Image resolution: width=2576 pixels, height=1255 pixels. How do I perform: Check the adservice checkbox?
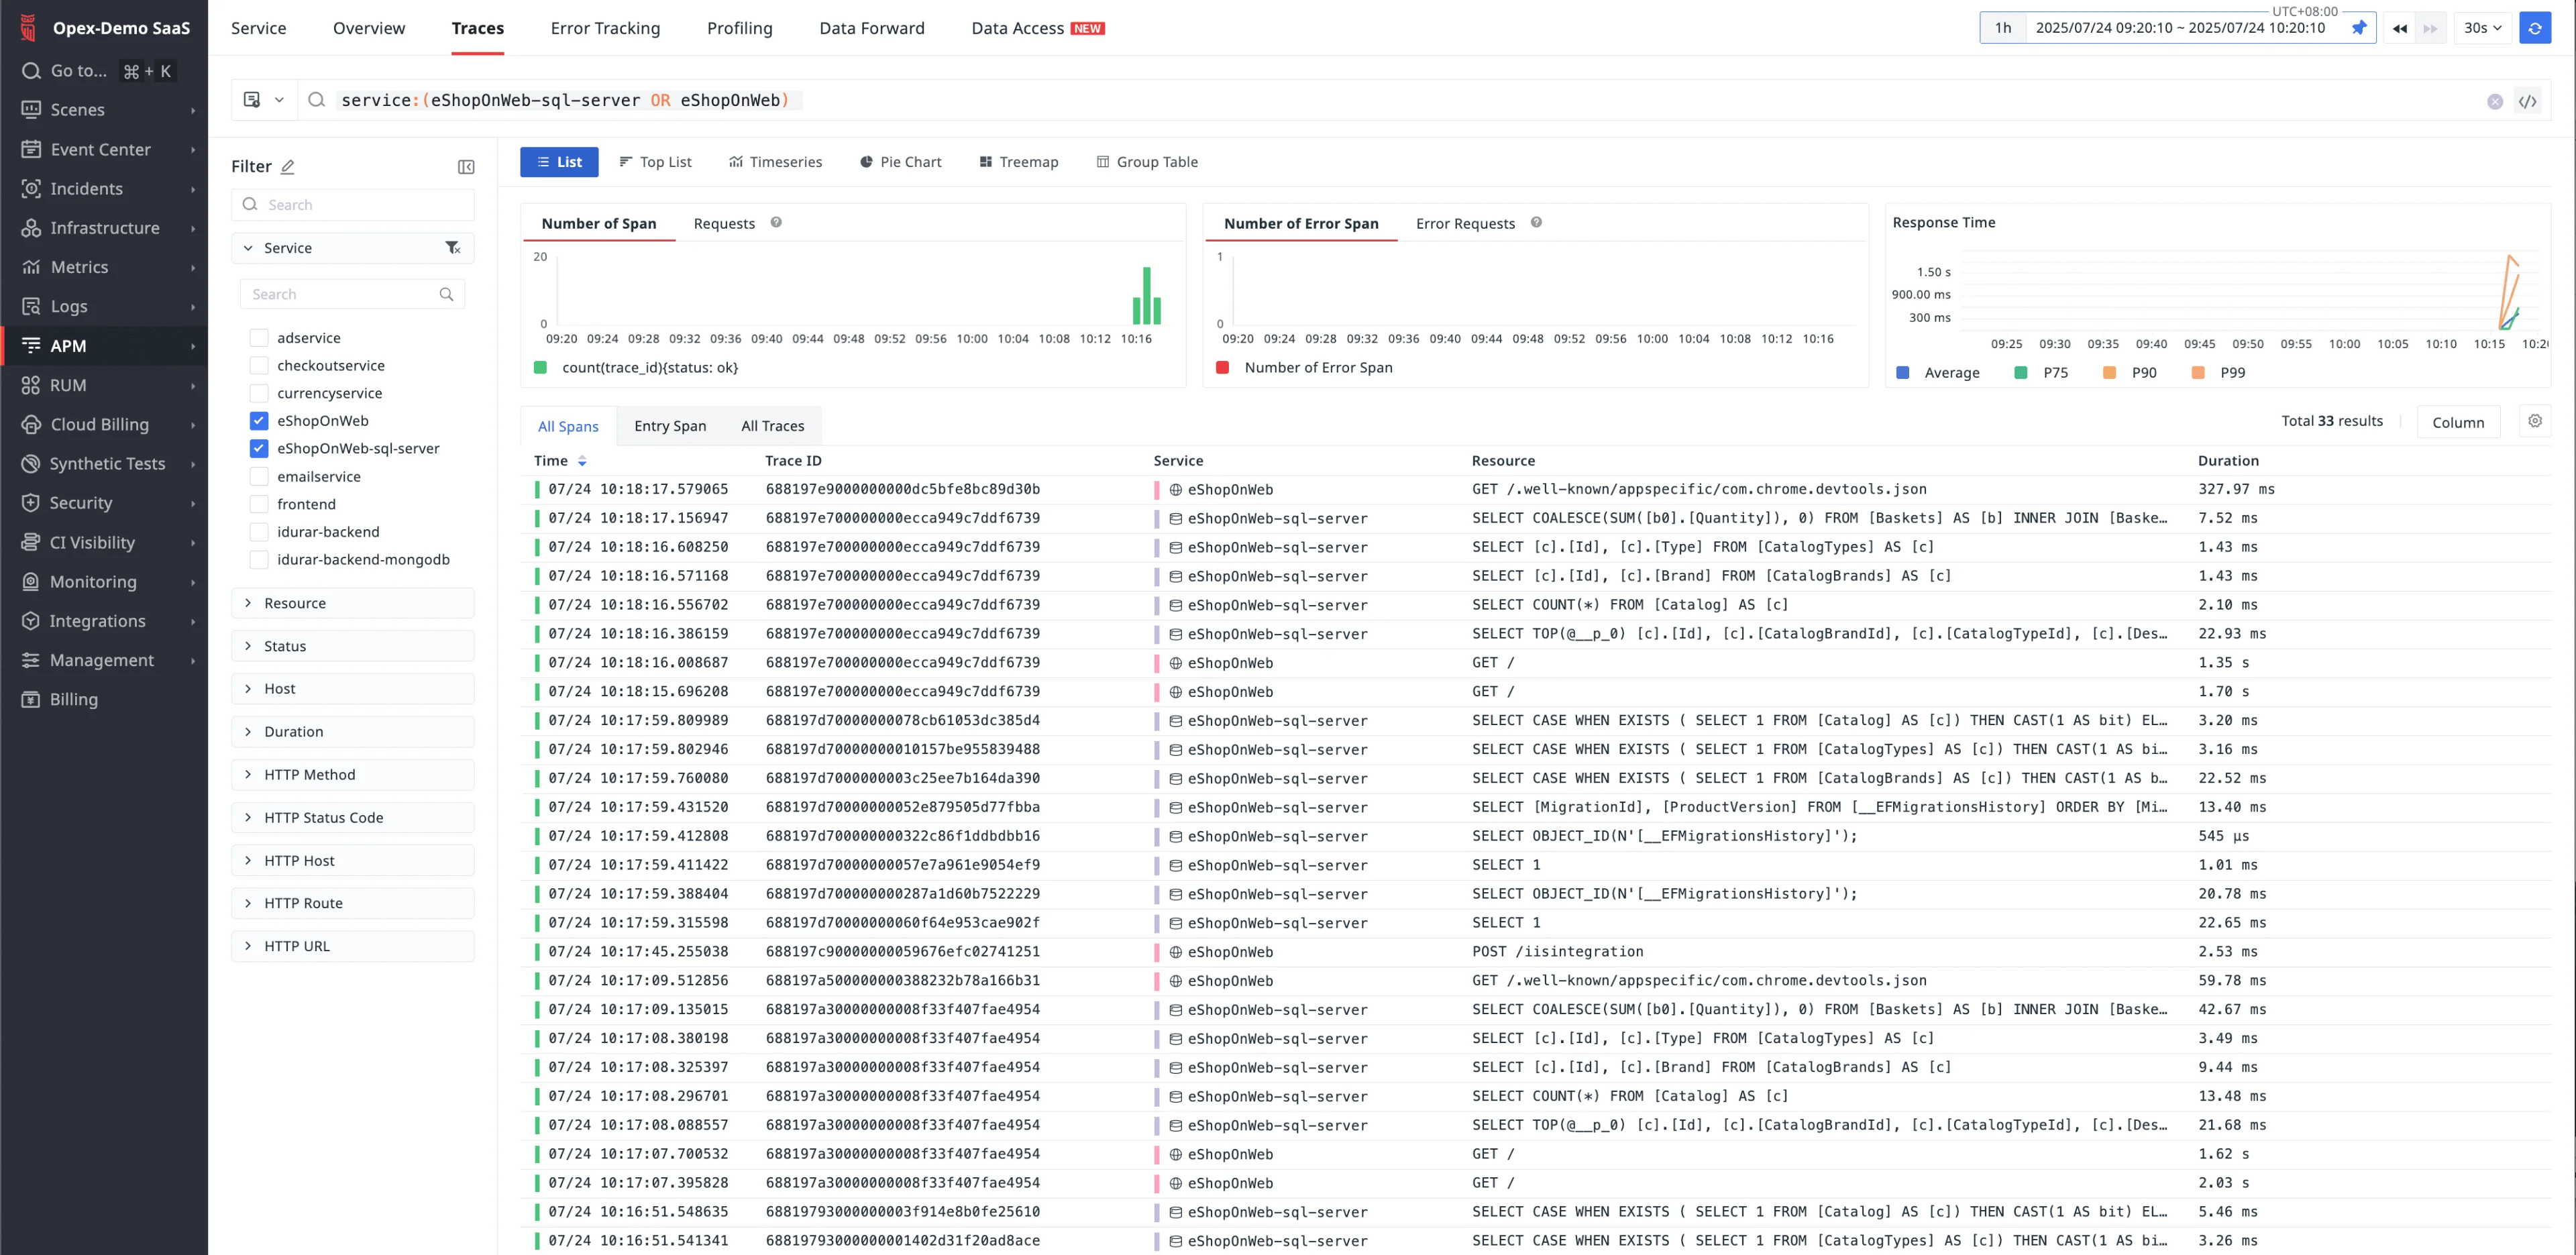[259, 338]
